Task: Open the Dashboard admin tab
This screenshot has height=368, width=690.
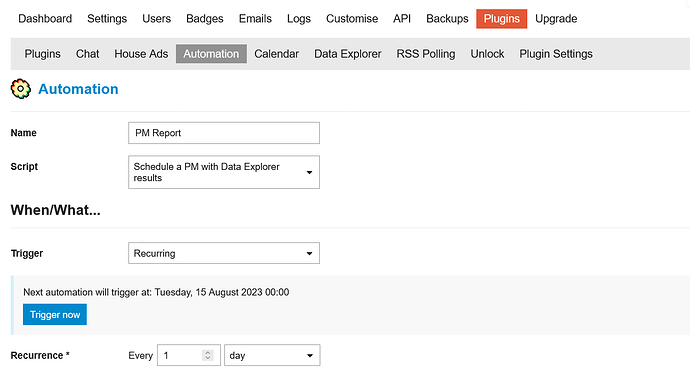Action: click(45, 18)
